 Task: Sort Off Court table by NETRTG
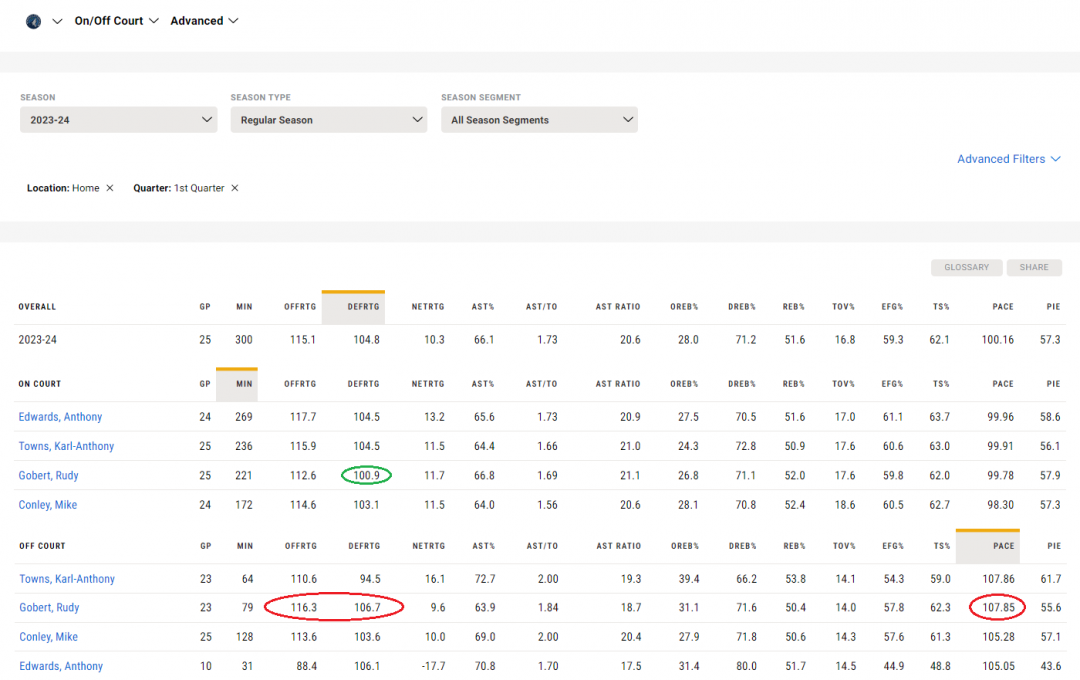[x=428, y=546]
